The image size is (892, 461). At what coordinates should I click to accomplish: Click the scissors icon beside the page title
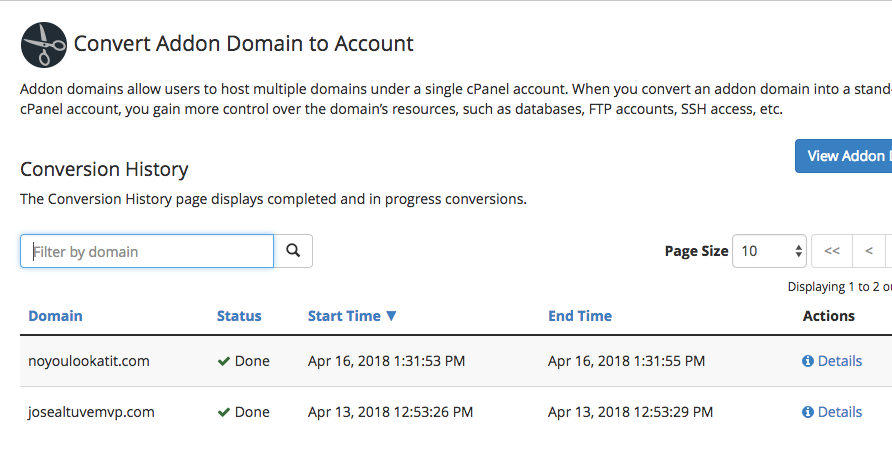[44, 45]
